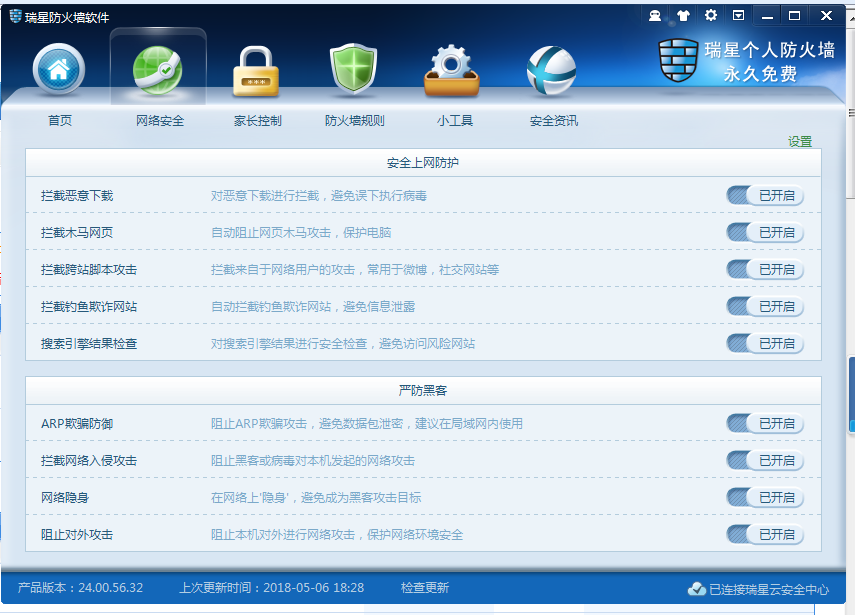Click the Rising firewall logo in title bar
Screen dimensions: 855x615
click(x=16, y=16)
